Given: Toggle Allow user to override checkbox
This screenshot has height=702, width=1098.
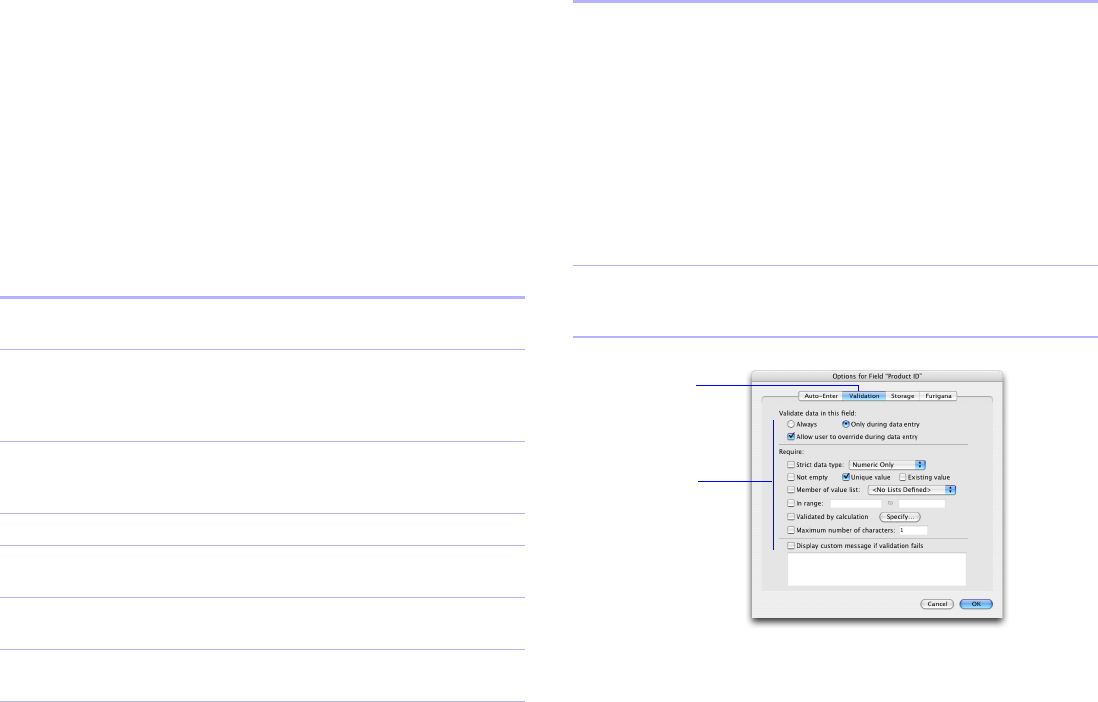Looking at the screenshot, I should coord(791,436).
